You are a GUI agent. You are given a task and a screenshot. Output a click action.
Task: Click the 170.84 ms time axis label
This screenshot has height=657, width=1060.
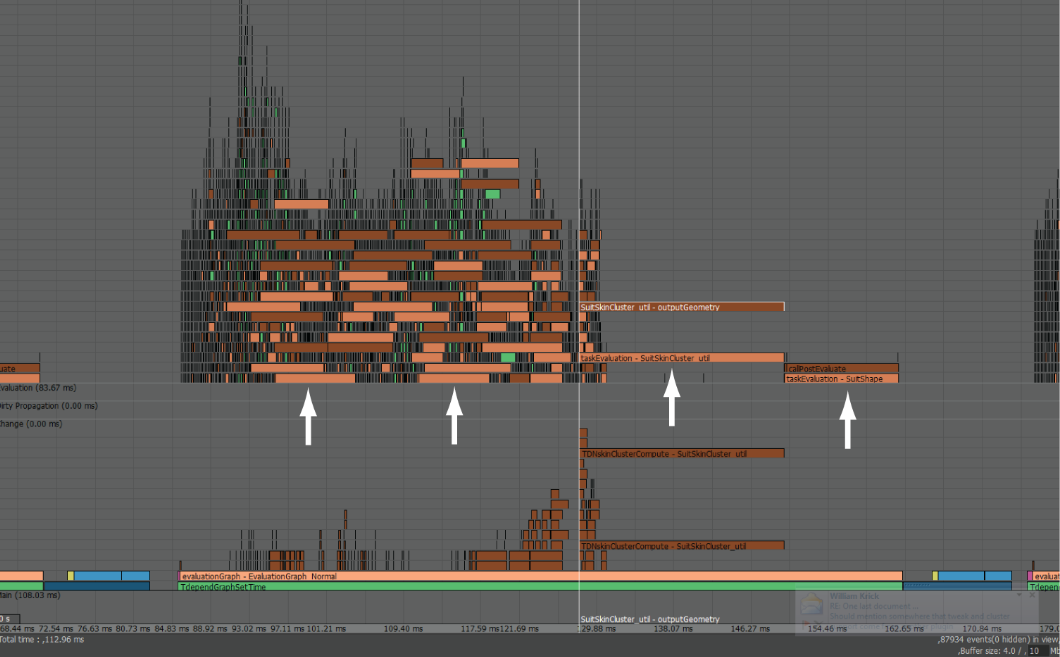pyautogui.click(x=982, y=629)
